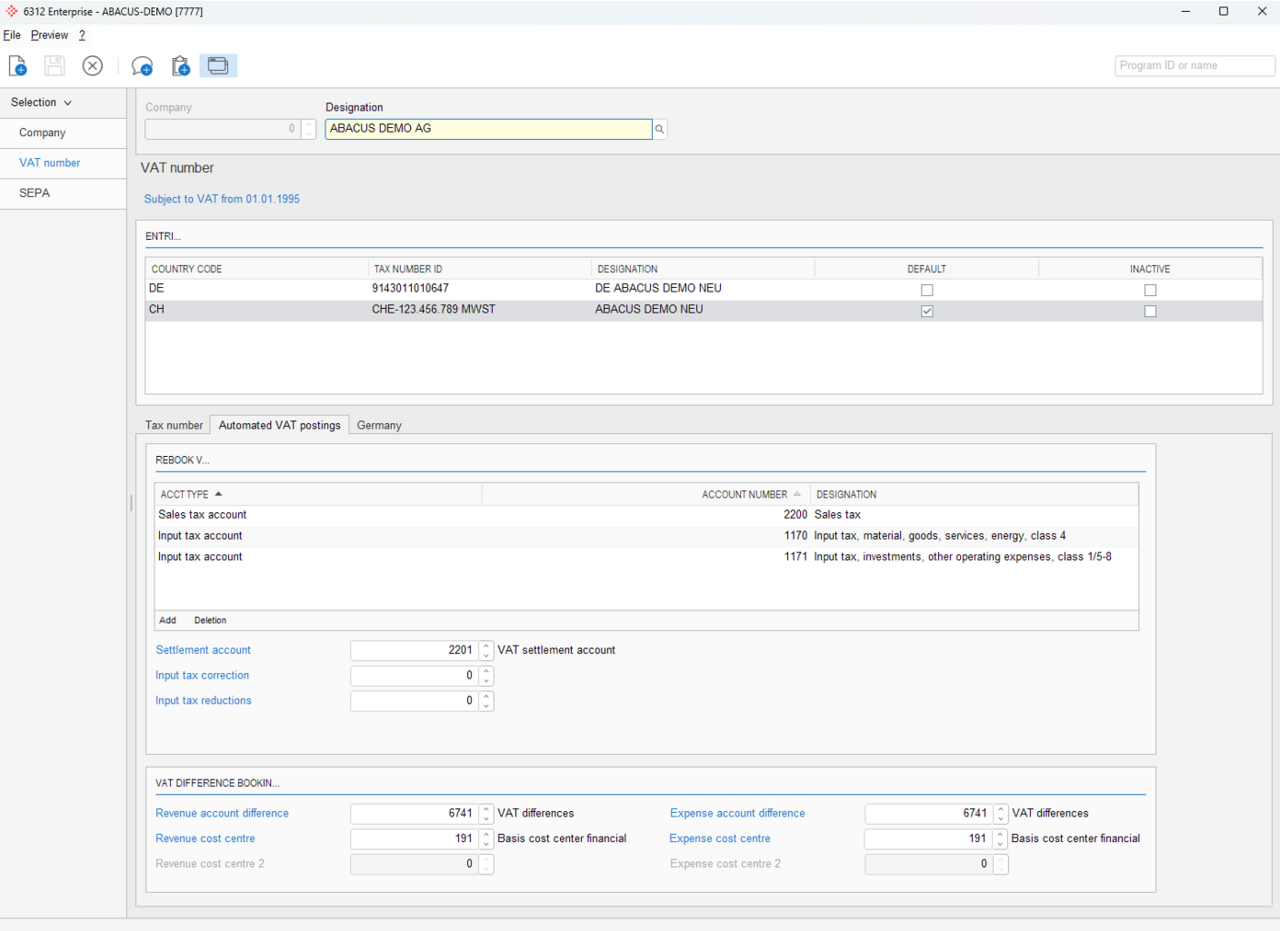
Task: Click the panel splitter handle left of the rebook list
Action: [x=131, y=503]
